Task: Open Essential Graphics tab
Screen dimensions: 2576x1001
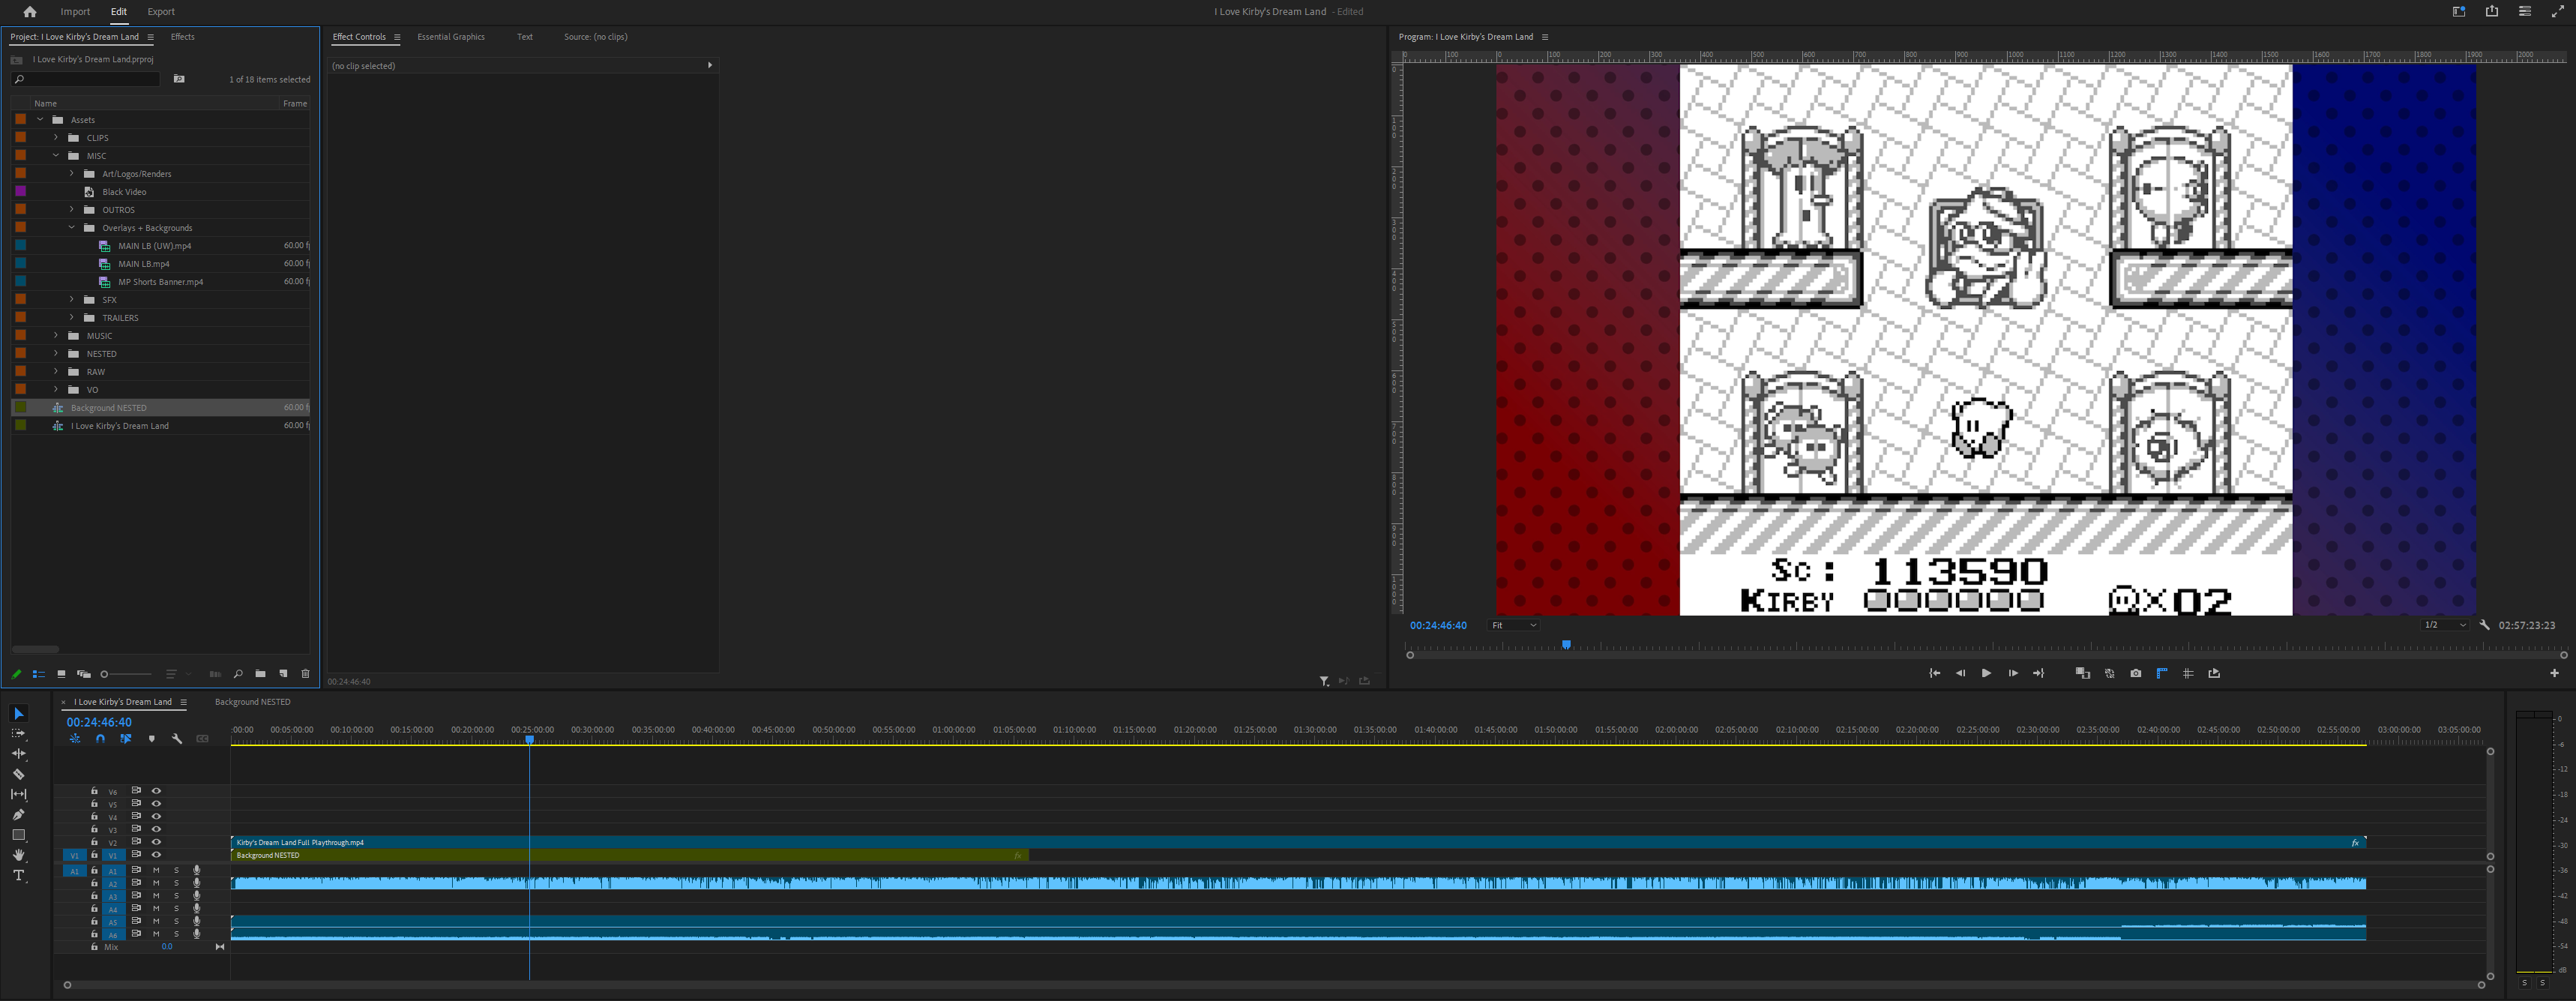Action: coord(451,37)
